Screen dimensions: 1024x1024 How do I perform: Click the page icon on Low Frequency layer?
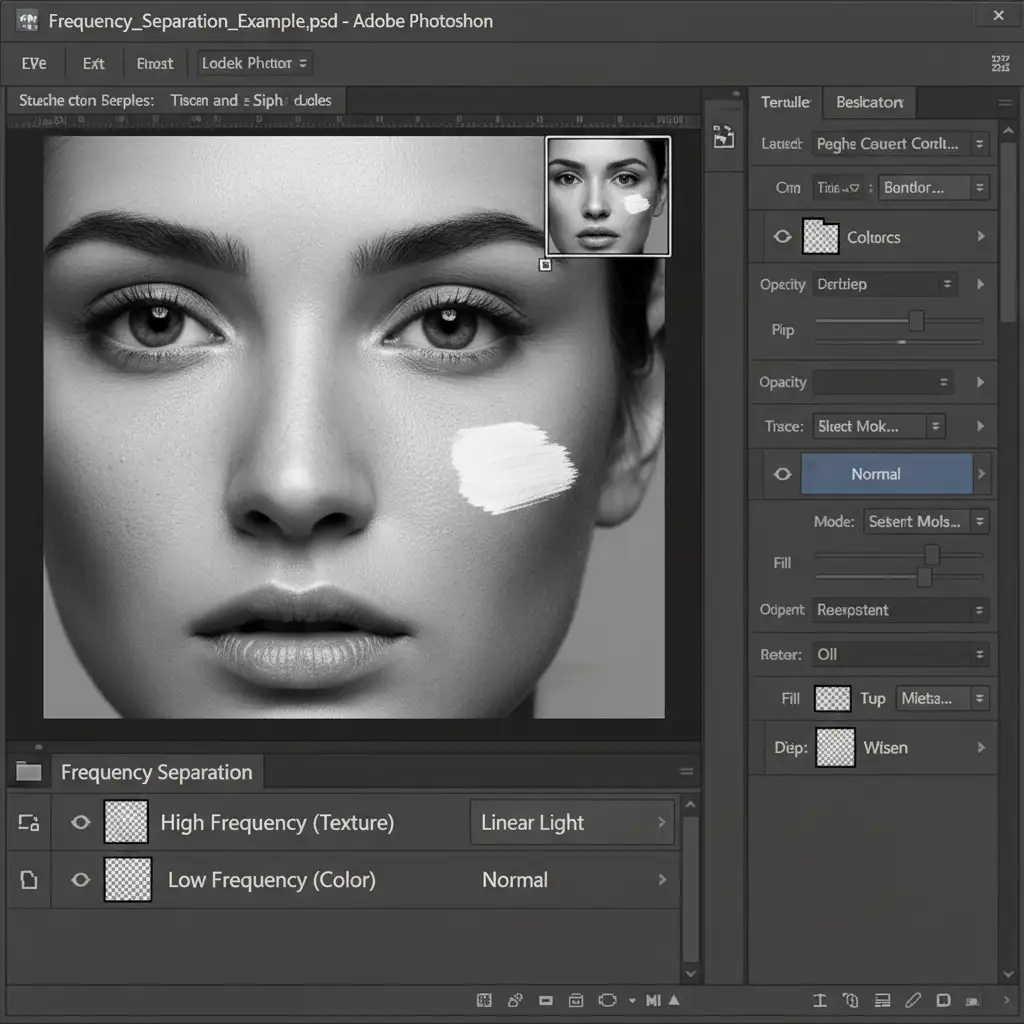(29, 880)
